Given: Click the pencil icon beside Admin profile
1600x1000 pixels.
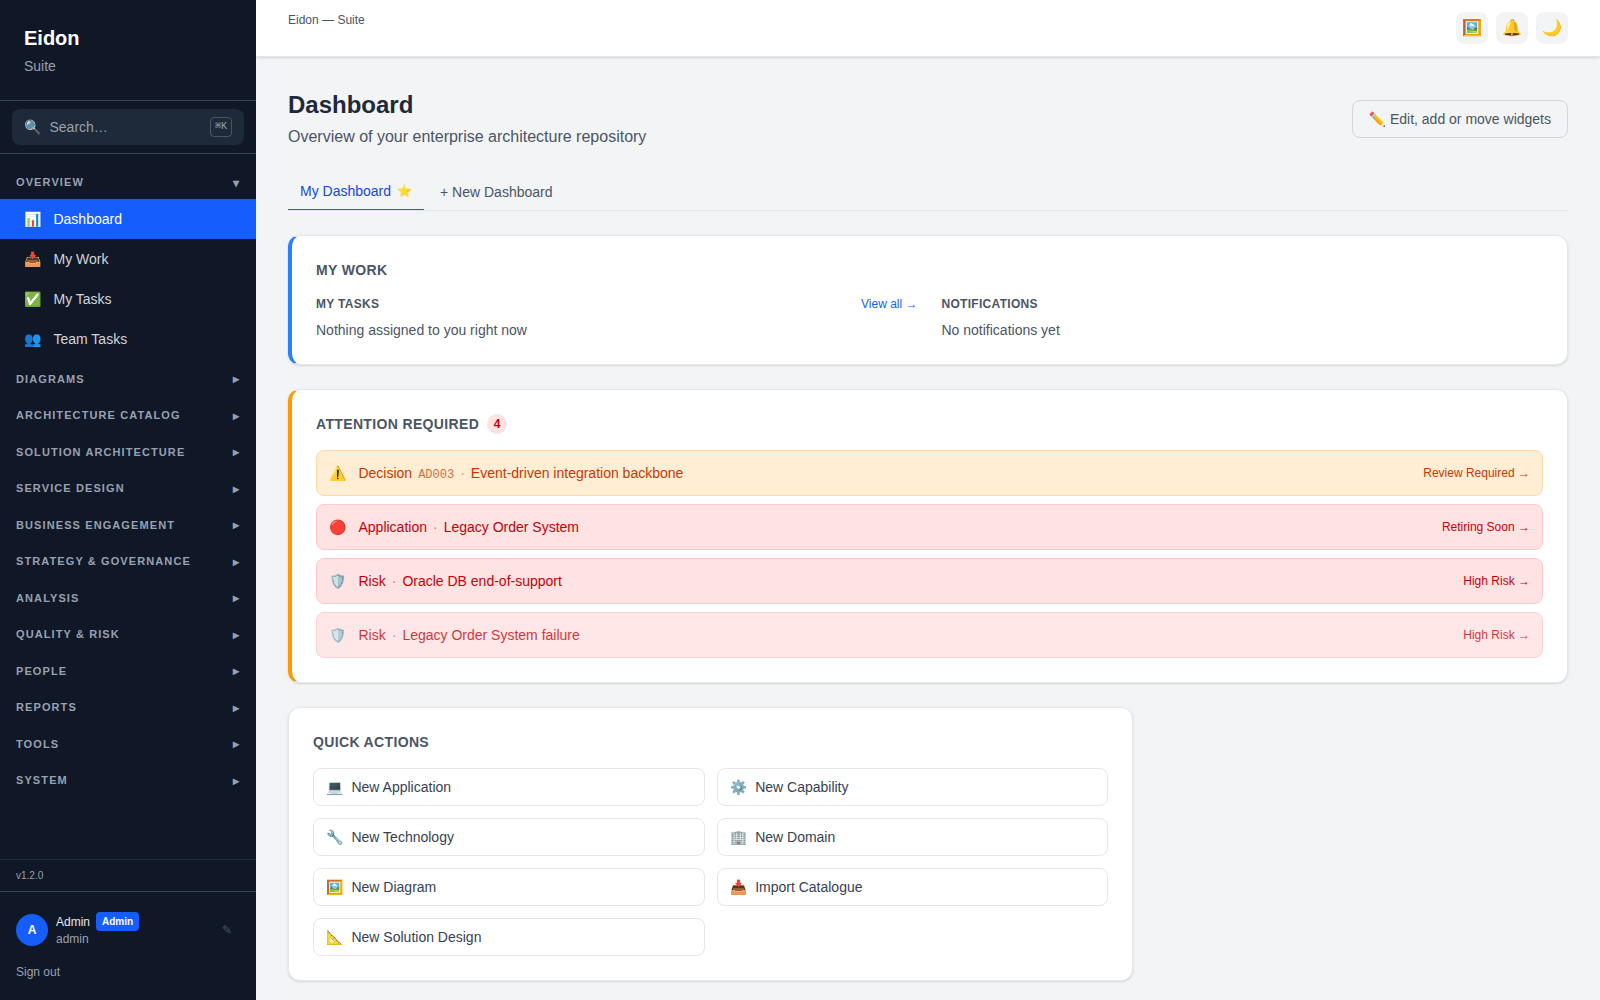Looking at the screenshot, I should [x=227, y=929].
